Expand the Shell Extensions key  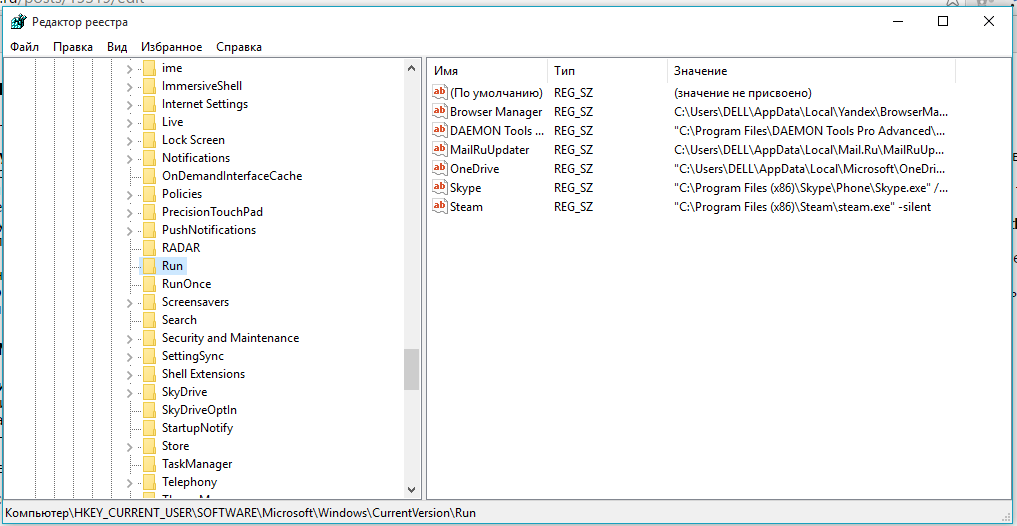click(x=130, y=374)
